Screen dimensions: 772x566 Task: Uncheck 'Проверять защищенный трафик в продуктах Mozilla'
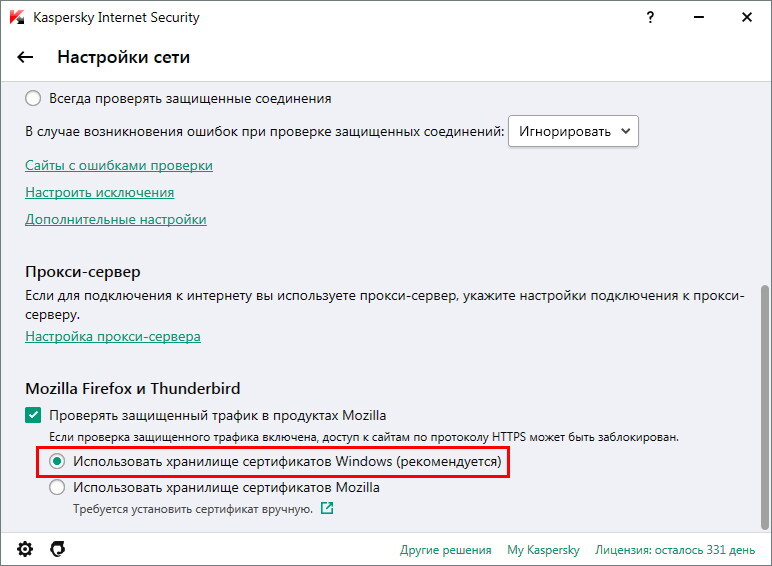pos(33,415)
